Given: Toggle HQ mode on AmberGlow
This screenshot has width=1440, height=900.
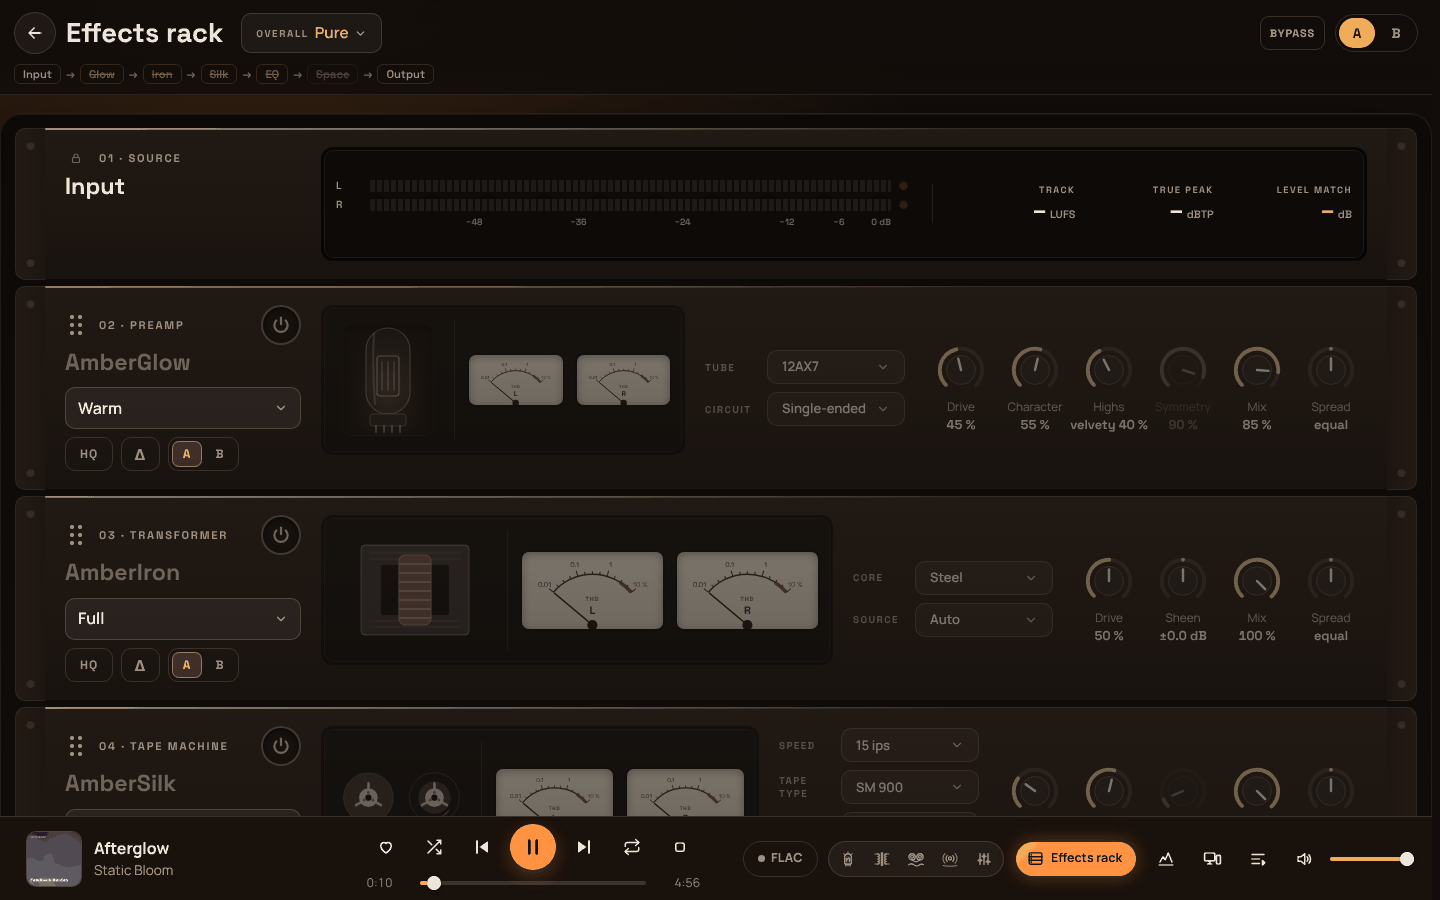Looking at the screenshot, I should pyautogui.click(x=89, y=454).
